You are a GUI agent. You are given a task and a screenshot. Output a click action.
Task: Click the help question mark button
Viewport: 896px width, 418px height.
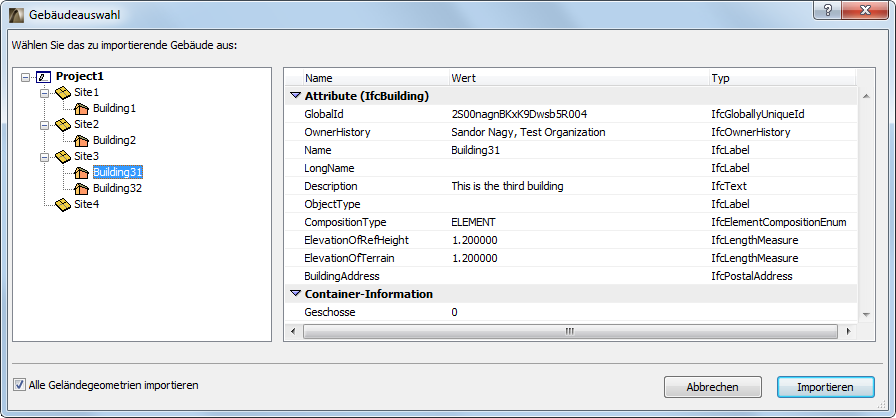tap(828, 10)
